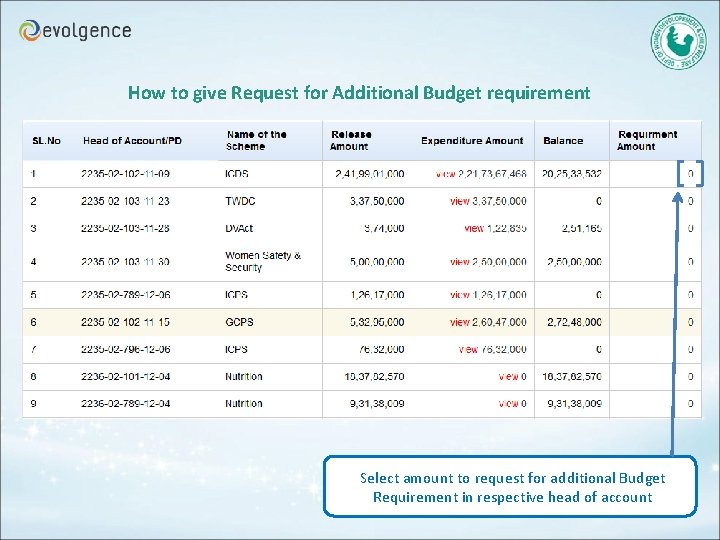The image size is (720, 540).
Task: Click serial number 6 in GCPS row
Action: 34,322
